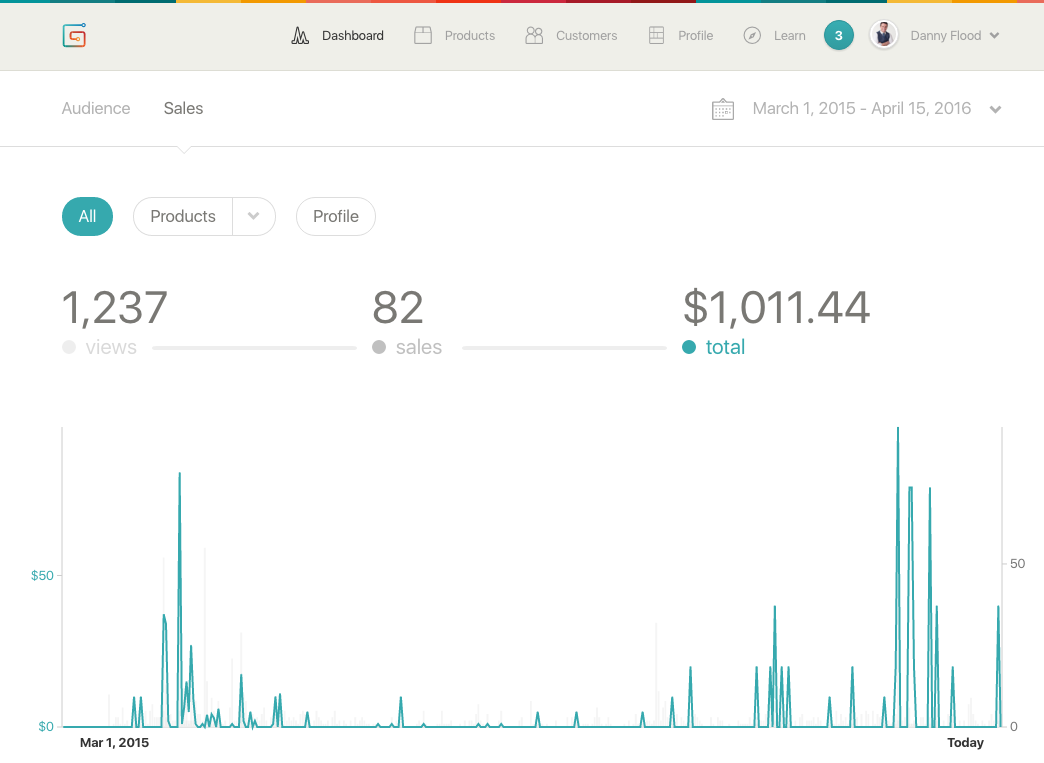
Task: Click the Dashboard chart icon
Action: (300, 36)
